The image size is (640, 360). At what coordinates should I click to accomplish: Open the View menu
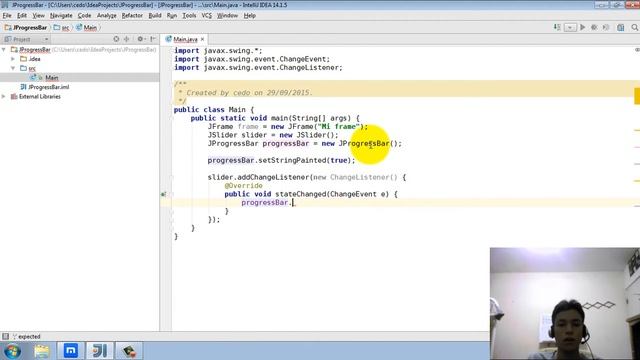(x=38, y=16)
